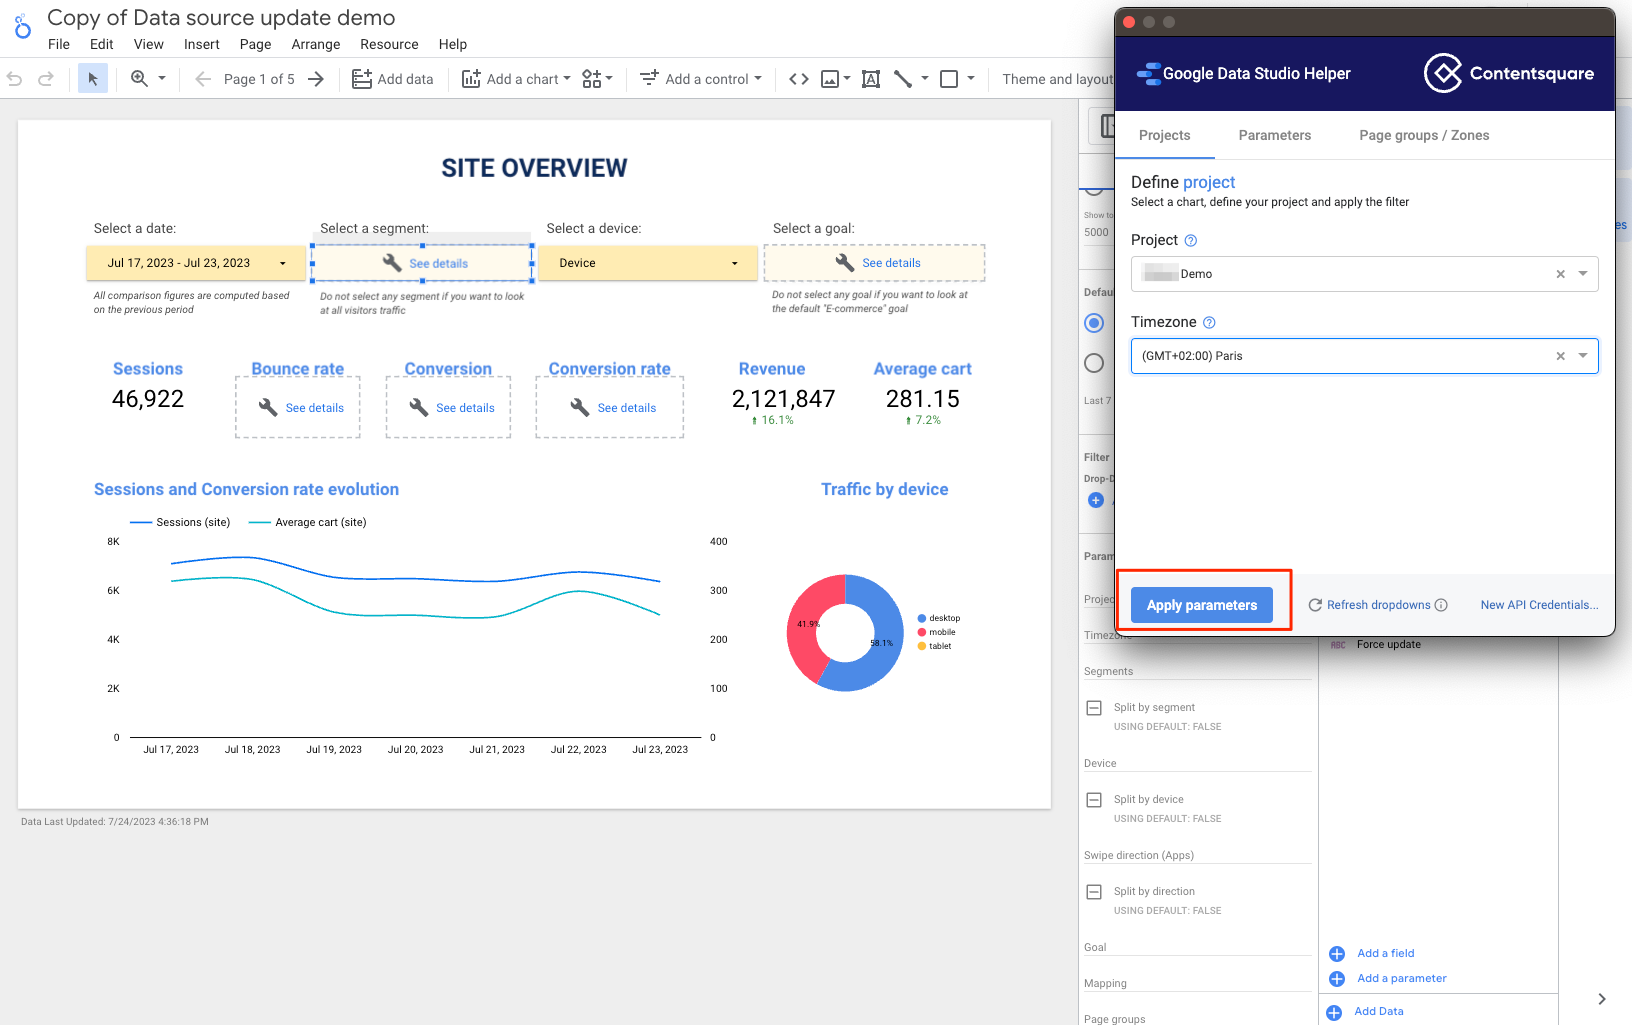Open the File menu
The height and width of the screenshot is (1025, 1632).
tap(59, 44)
